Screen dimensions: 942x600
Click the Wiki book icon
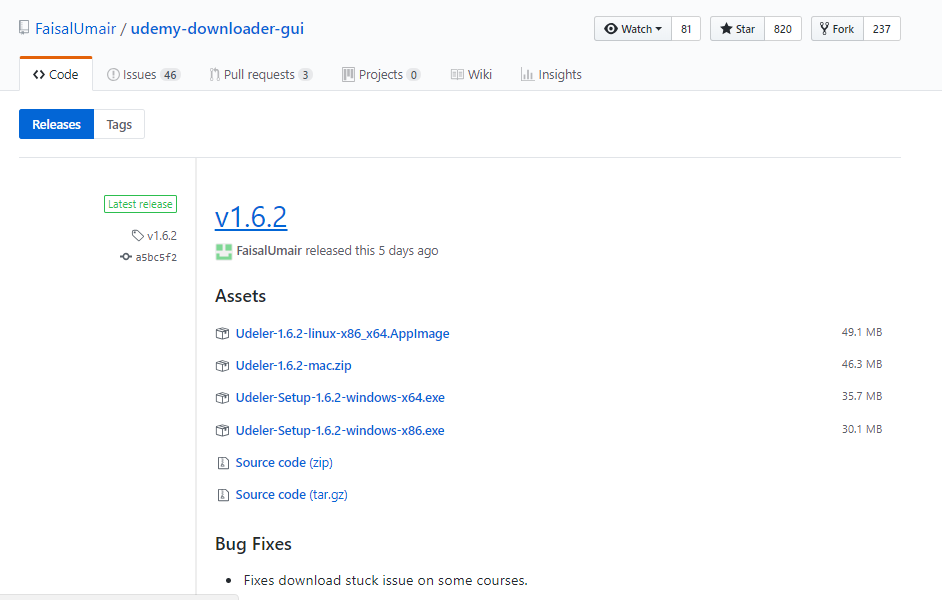457,74
